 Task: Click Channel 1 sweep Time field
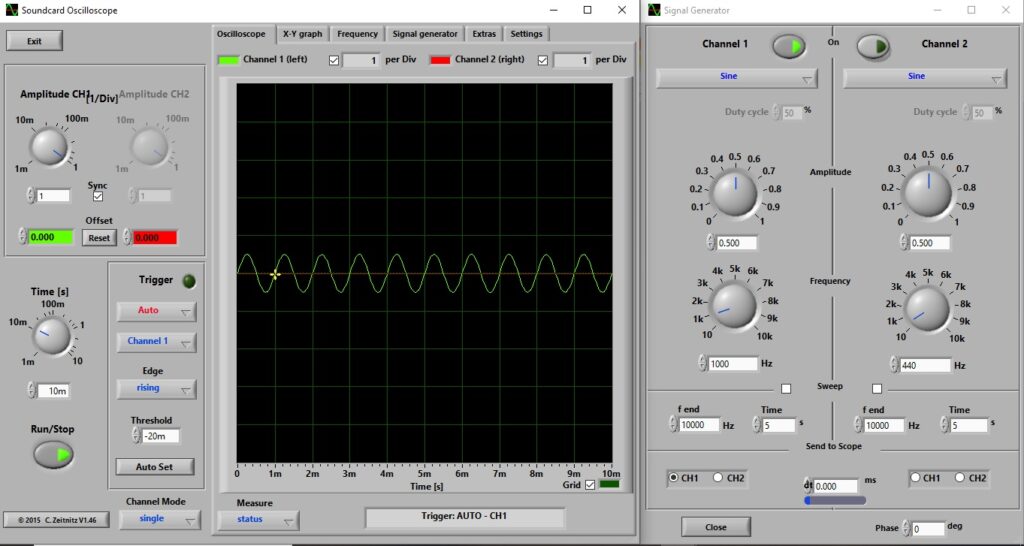click(779, 425)
